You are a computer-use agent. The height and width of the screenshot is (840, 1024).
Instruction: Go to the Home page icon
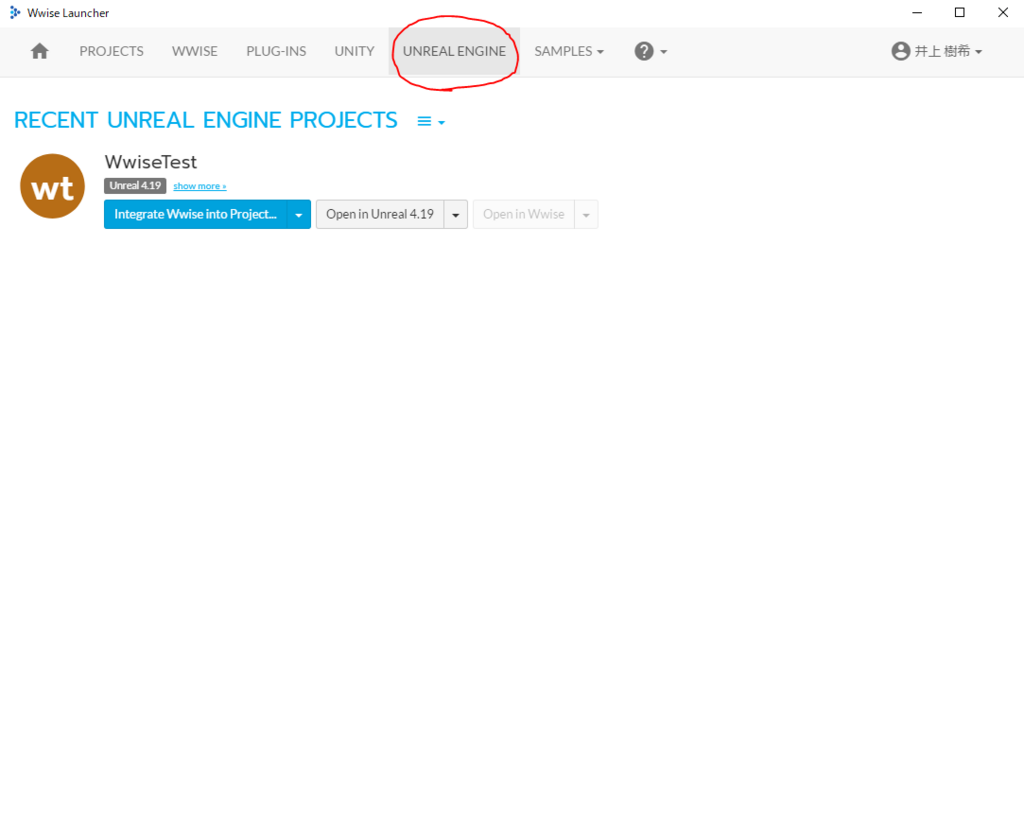39,51
